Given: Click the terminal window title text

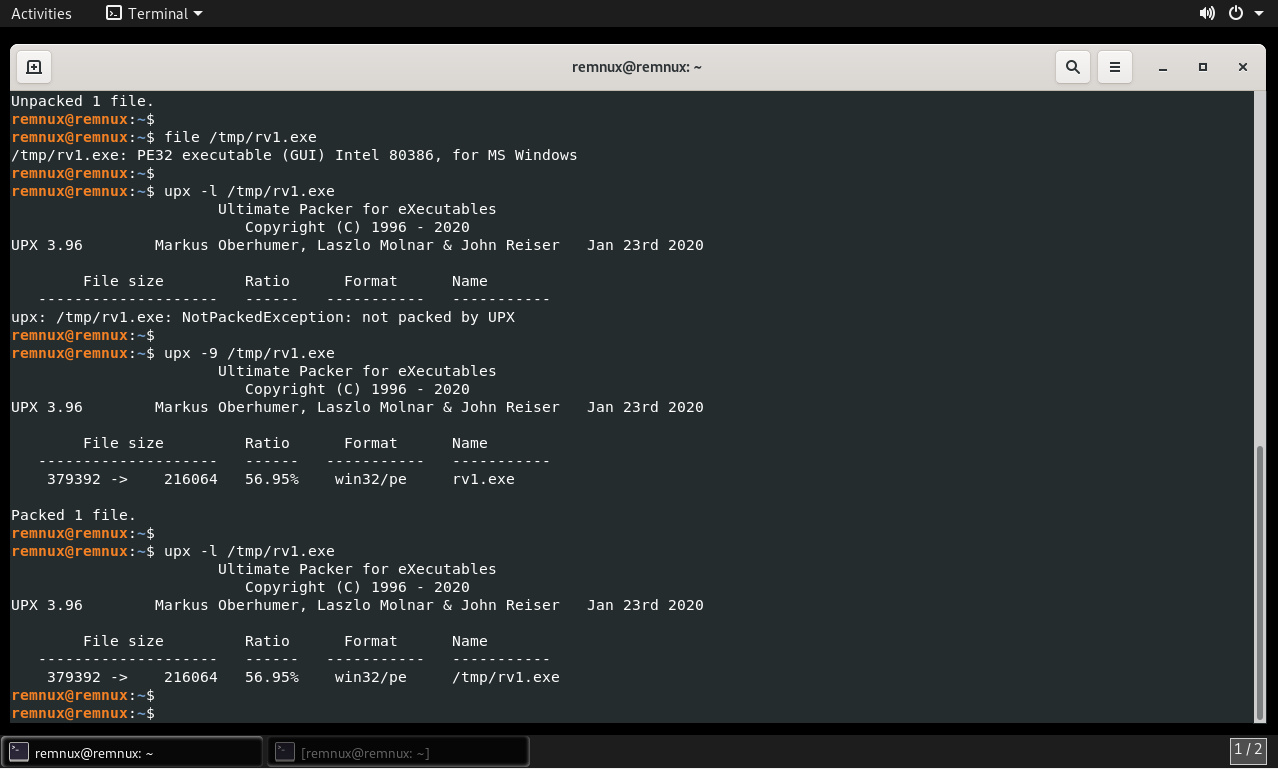Looking at the screenshot, I should click(637, 67).
